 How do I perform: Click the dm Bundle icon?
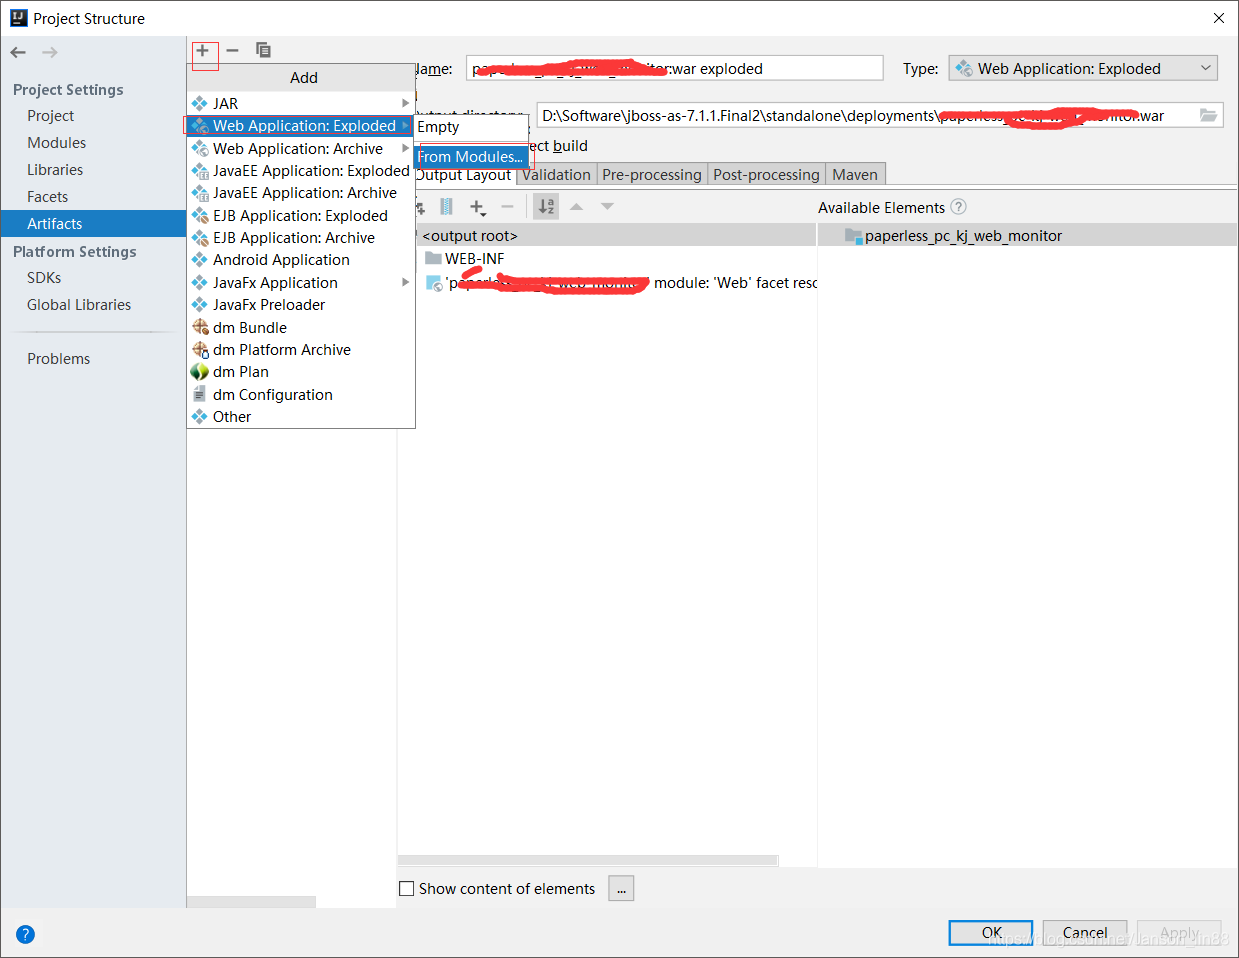pos(200,327)
